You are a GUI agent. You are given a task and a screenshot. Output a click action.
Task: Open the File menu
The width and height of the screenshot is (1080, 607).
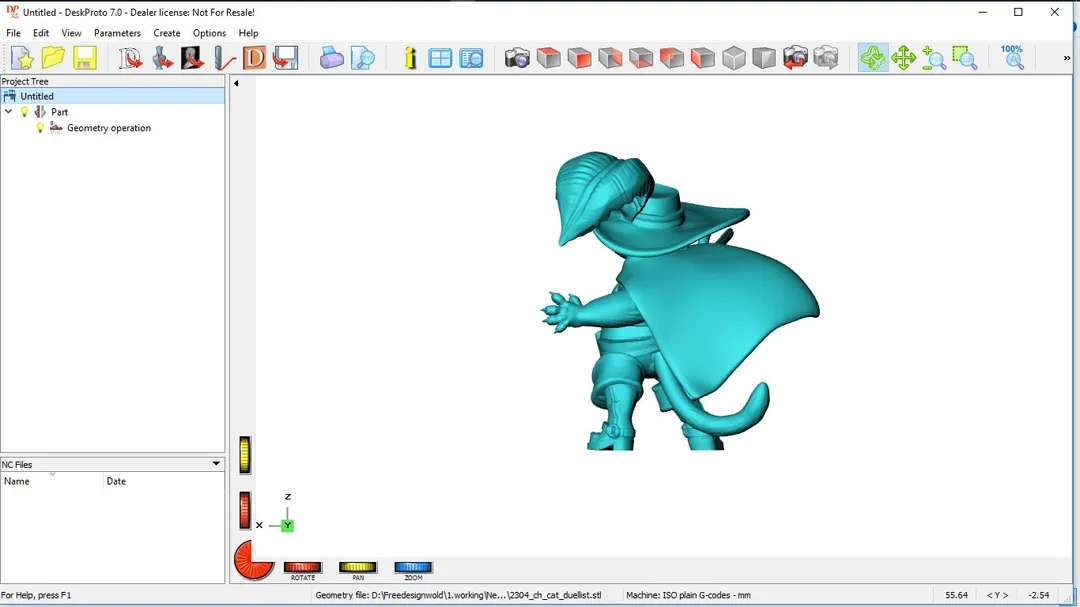(13, 33)
